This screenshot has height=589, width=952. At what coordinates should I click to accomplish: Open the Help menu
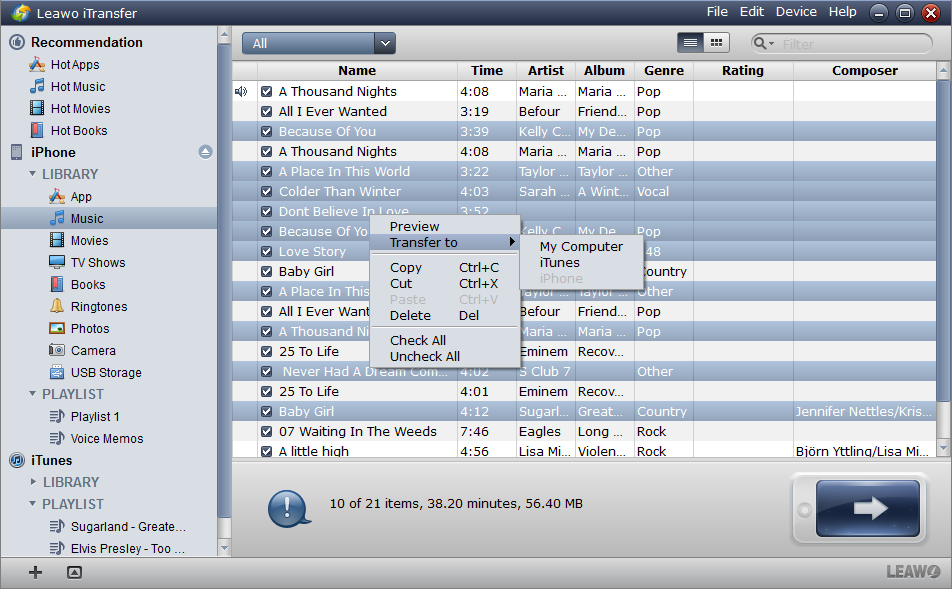[842, 12]
